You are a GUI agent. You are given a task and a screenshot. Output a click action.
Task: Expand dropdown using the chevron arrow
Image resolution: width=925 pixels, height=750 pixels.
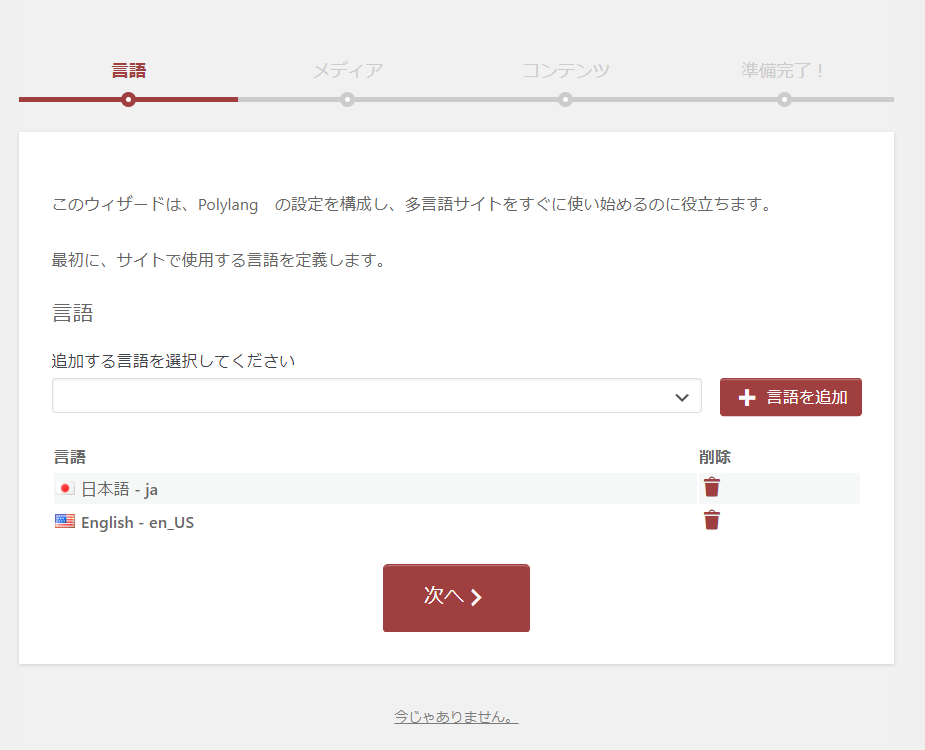pyautogui.click(x=682, y=397)
